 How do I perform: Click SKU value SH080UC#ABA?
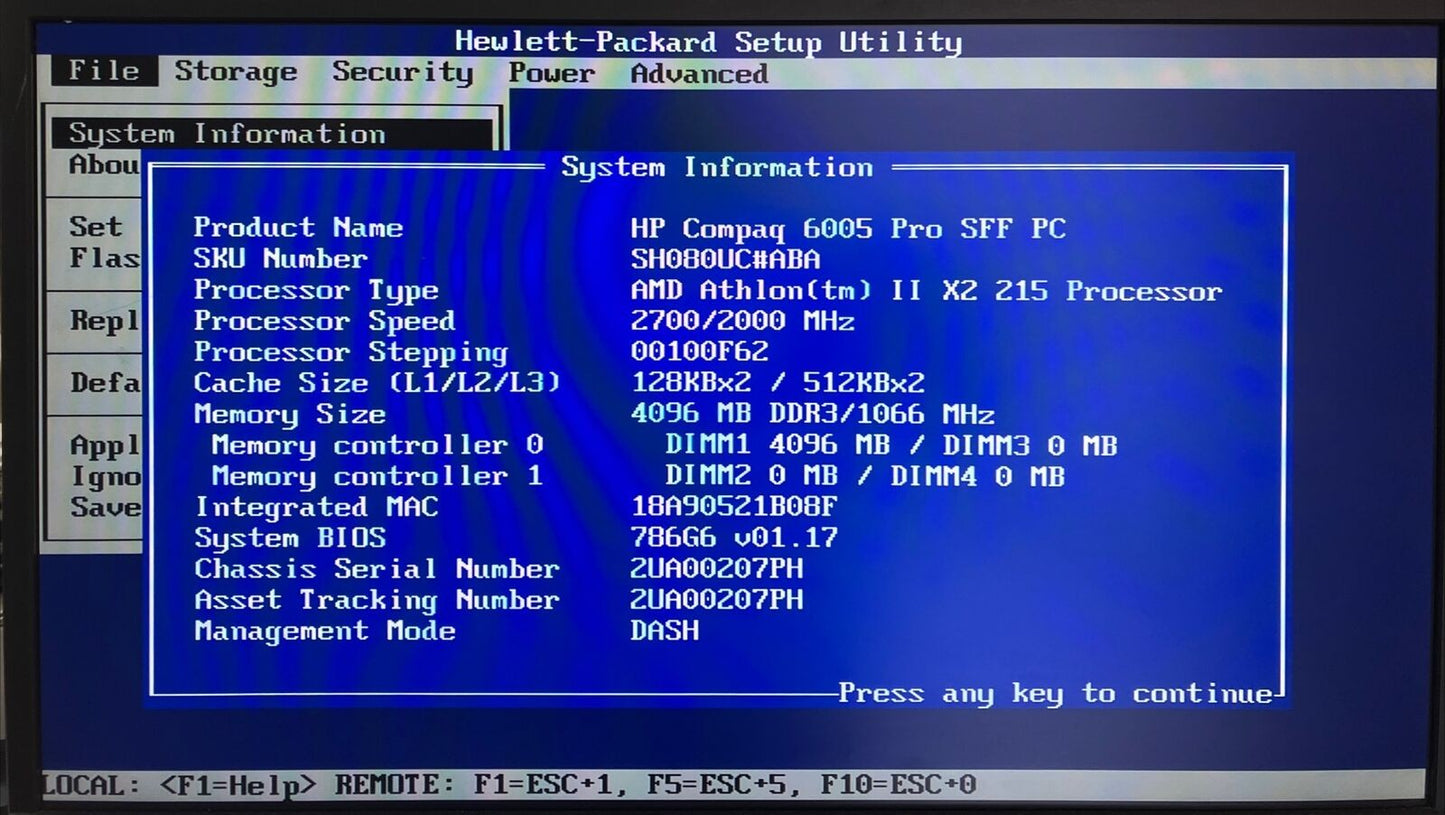725,260
